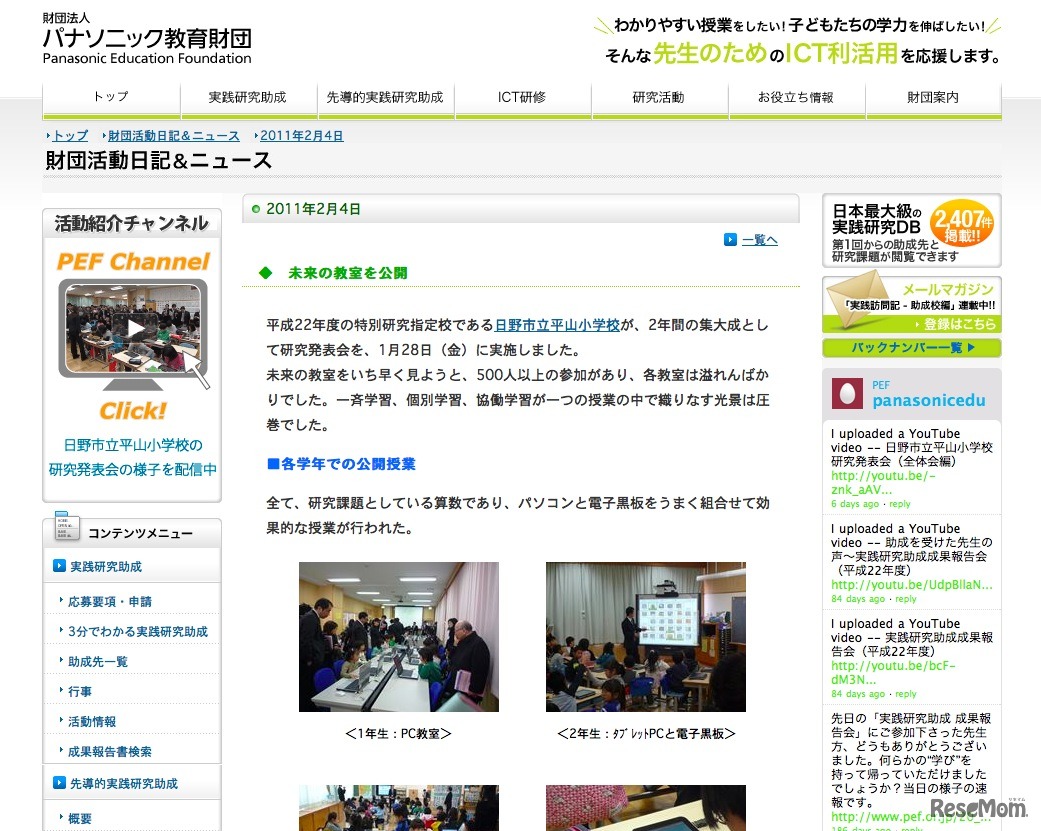Open the panasonicedu Twitter profile icon

pos(846,392)
